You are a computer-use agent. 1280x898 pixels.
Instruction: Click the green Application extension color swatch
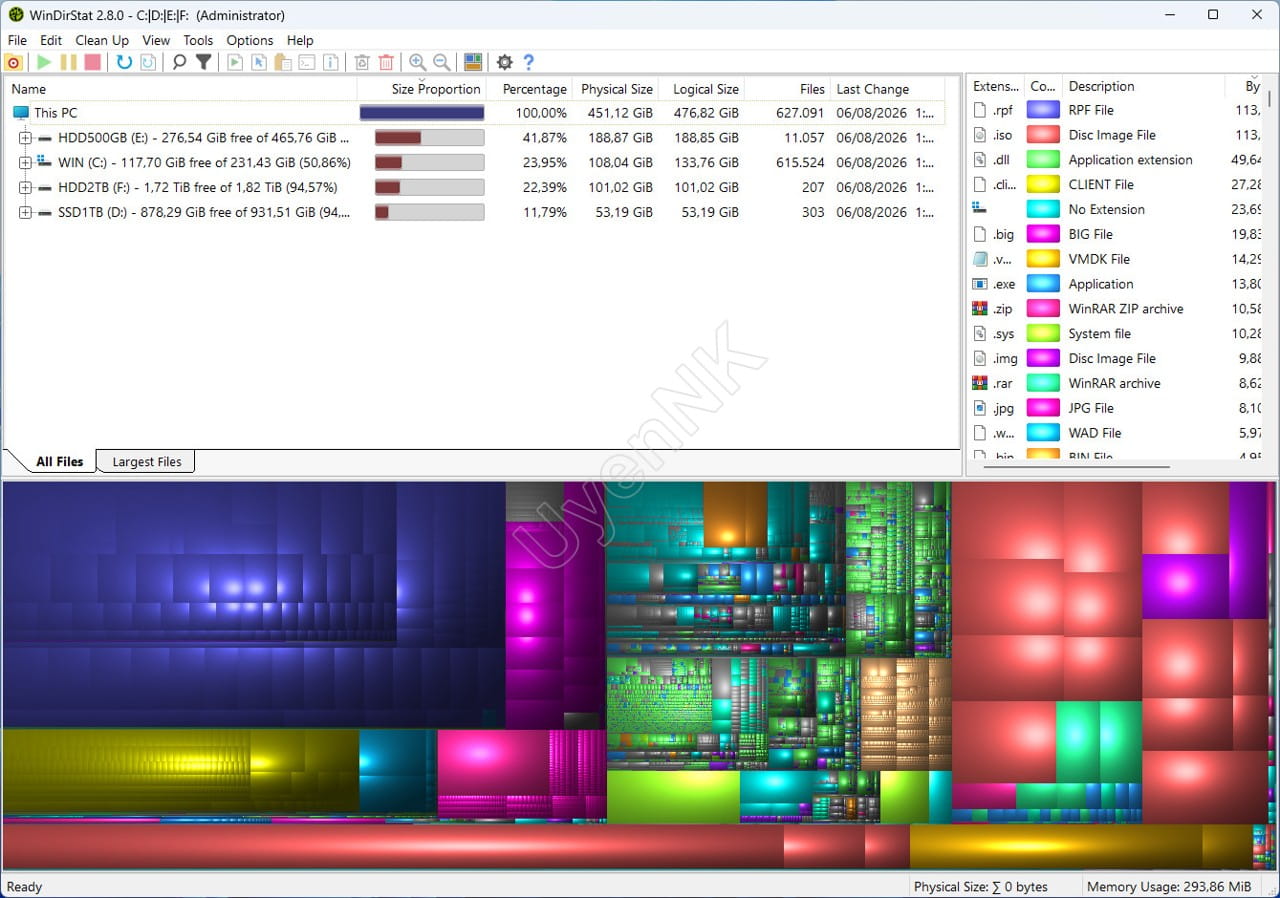click(x=1044, y=160)
